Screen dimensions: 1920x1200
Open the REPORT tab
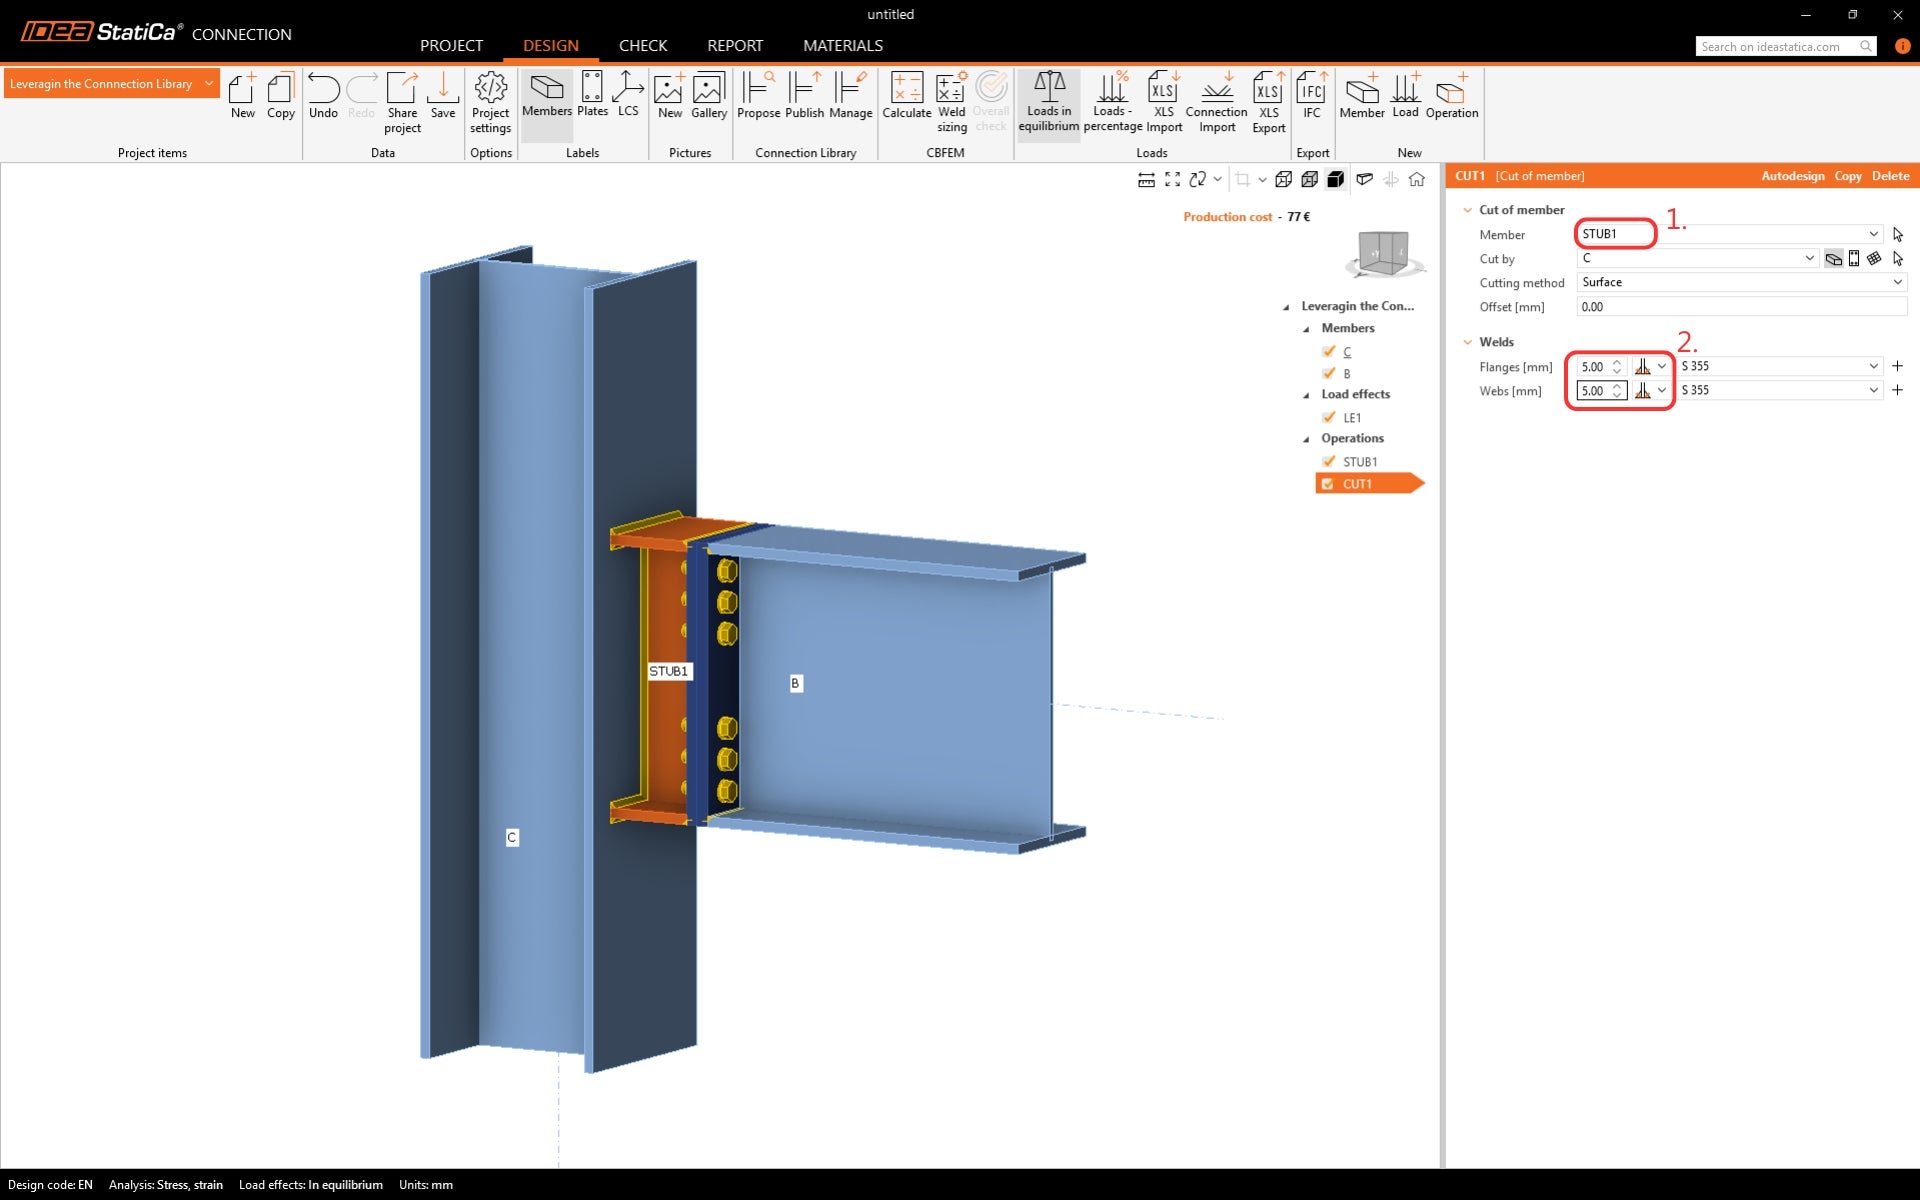click(734, 46)
